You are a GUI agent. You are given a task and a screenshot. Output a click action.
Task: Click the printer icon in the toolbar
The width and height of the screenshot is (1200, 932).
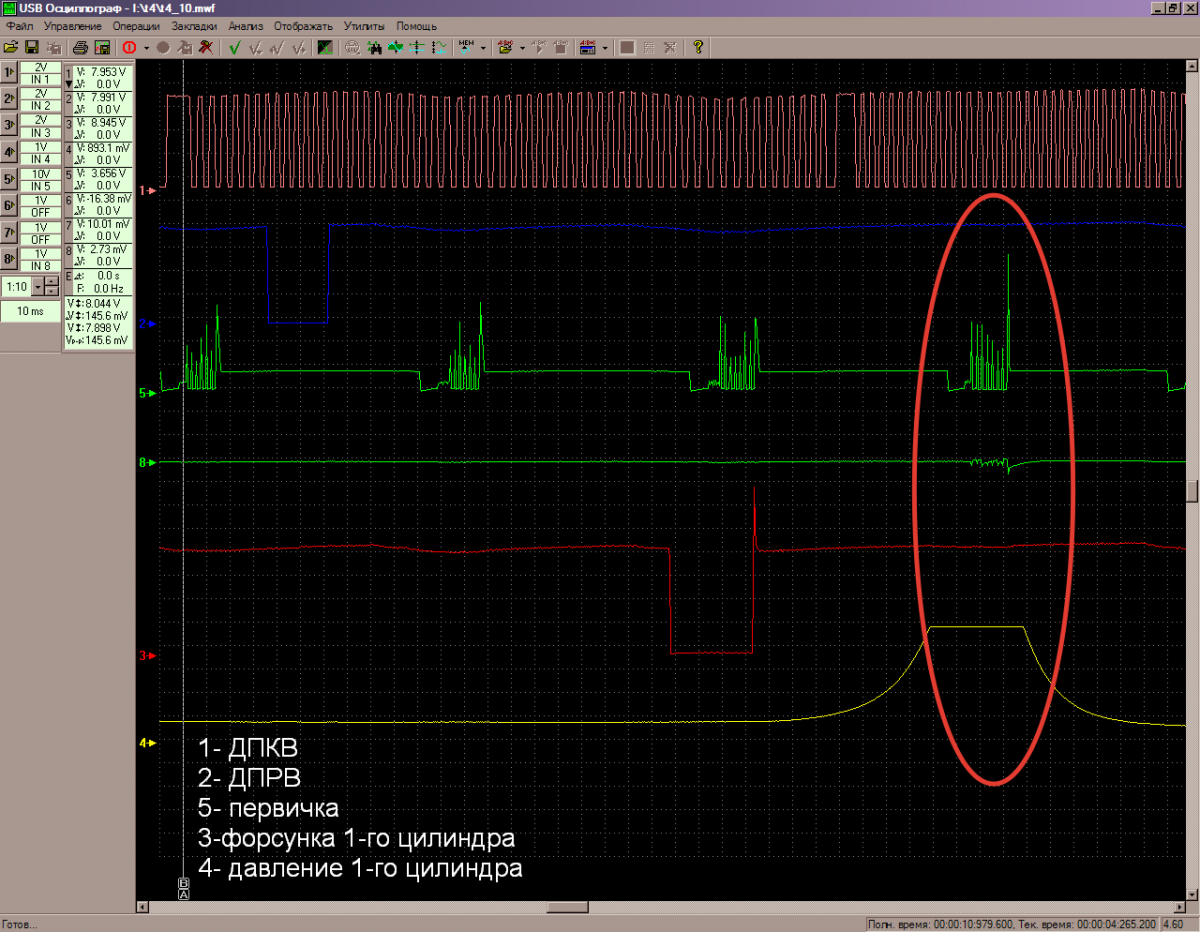pos(81,47)
